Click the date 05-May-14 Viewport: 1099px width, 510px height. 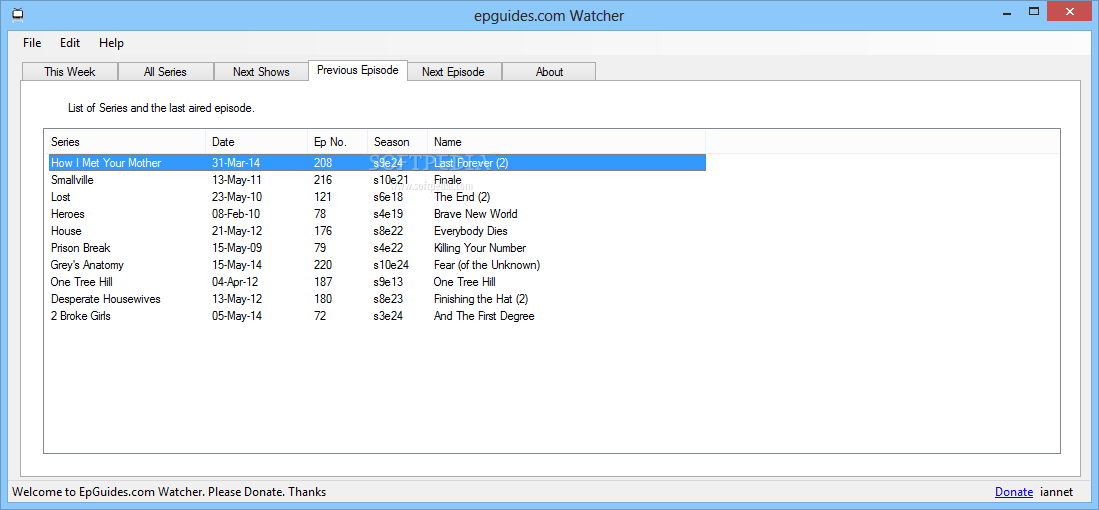(x=236, y=316)
